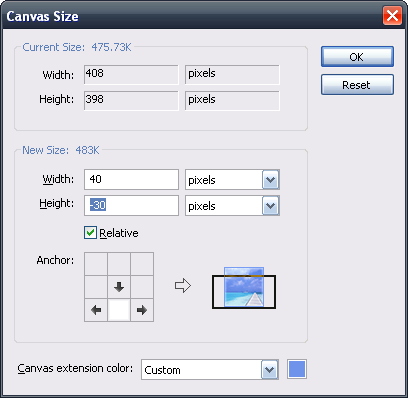Select the middle-right anchor cell
Screen dimensions: 408x398
click(x=142, y=287)
